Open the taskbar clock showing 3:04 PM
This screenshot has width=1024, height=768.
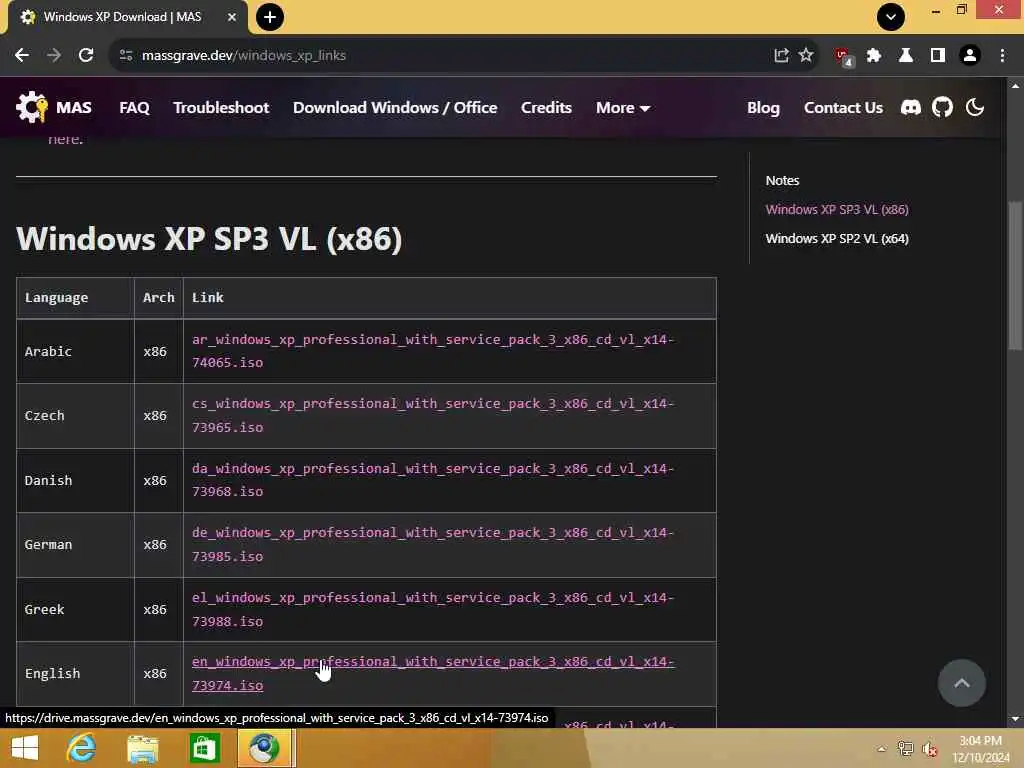tap(980, 749)
